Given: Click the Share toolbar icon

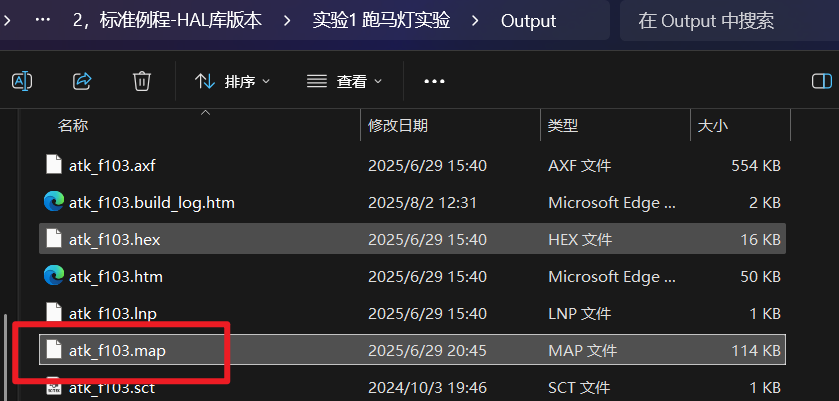Looking at the screenshot, I should [x=82, y=81].
